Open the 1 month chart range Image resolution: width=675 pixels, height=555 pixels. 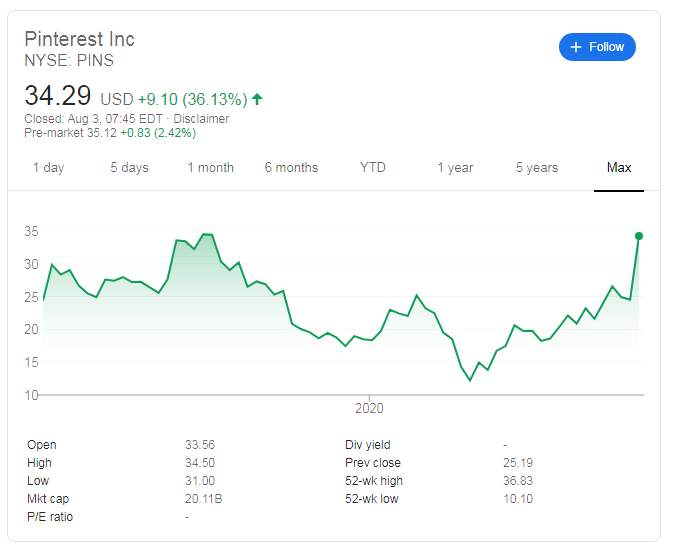pyautogui.click(x=211, y=167)
